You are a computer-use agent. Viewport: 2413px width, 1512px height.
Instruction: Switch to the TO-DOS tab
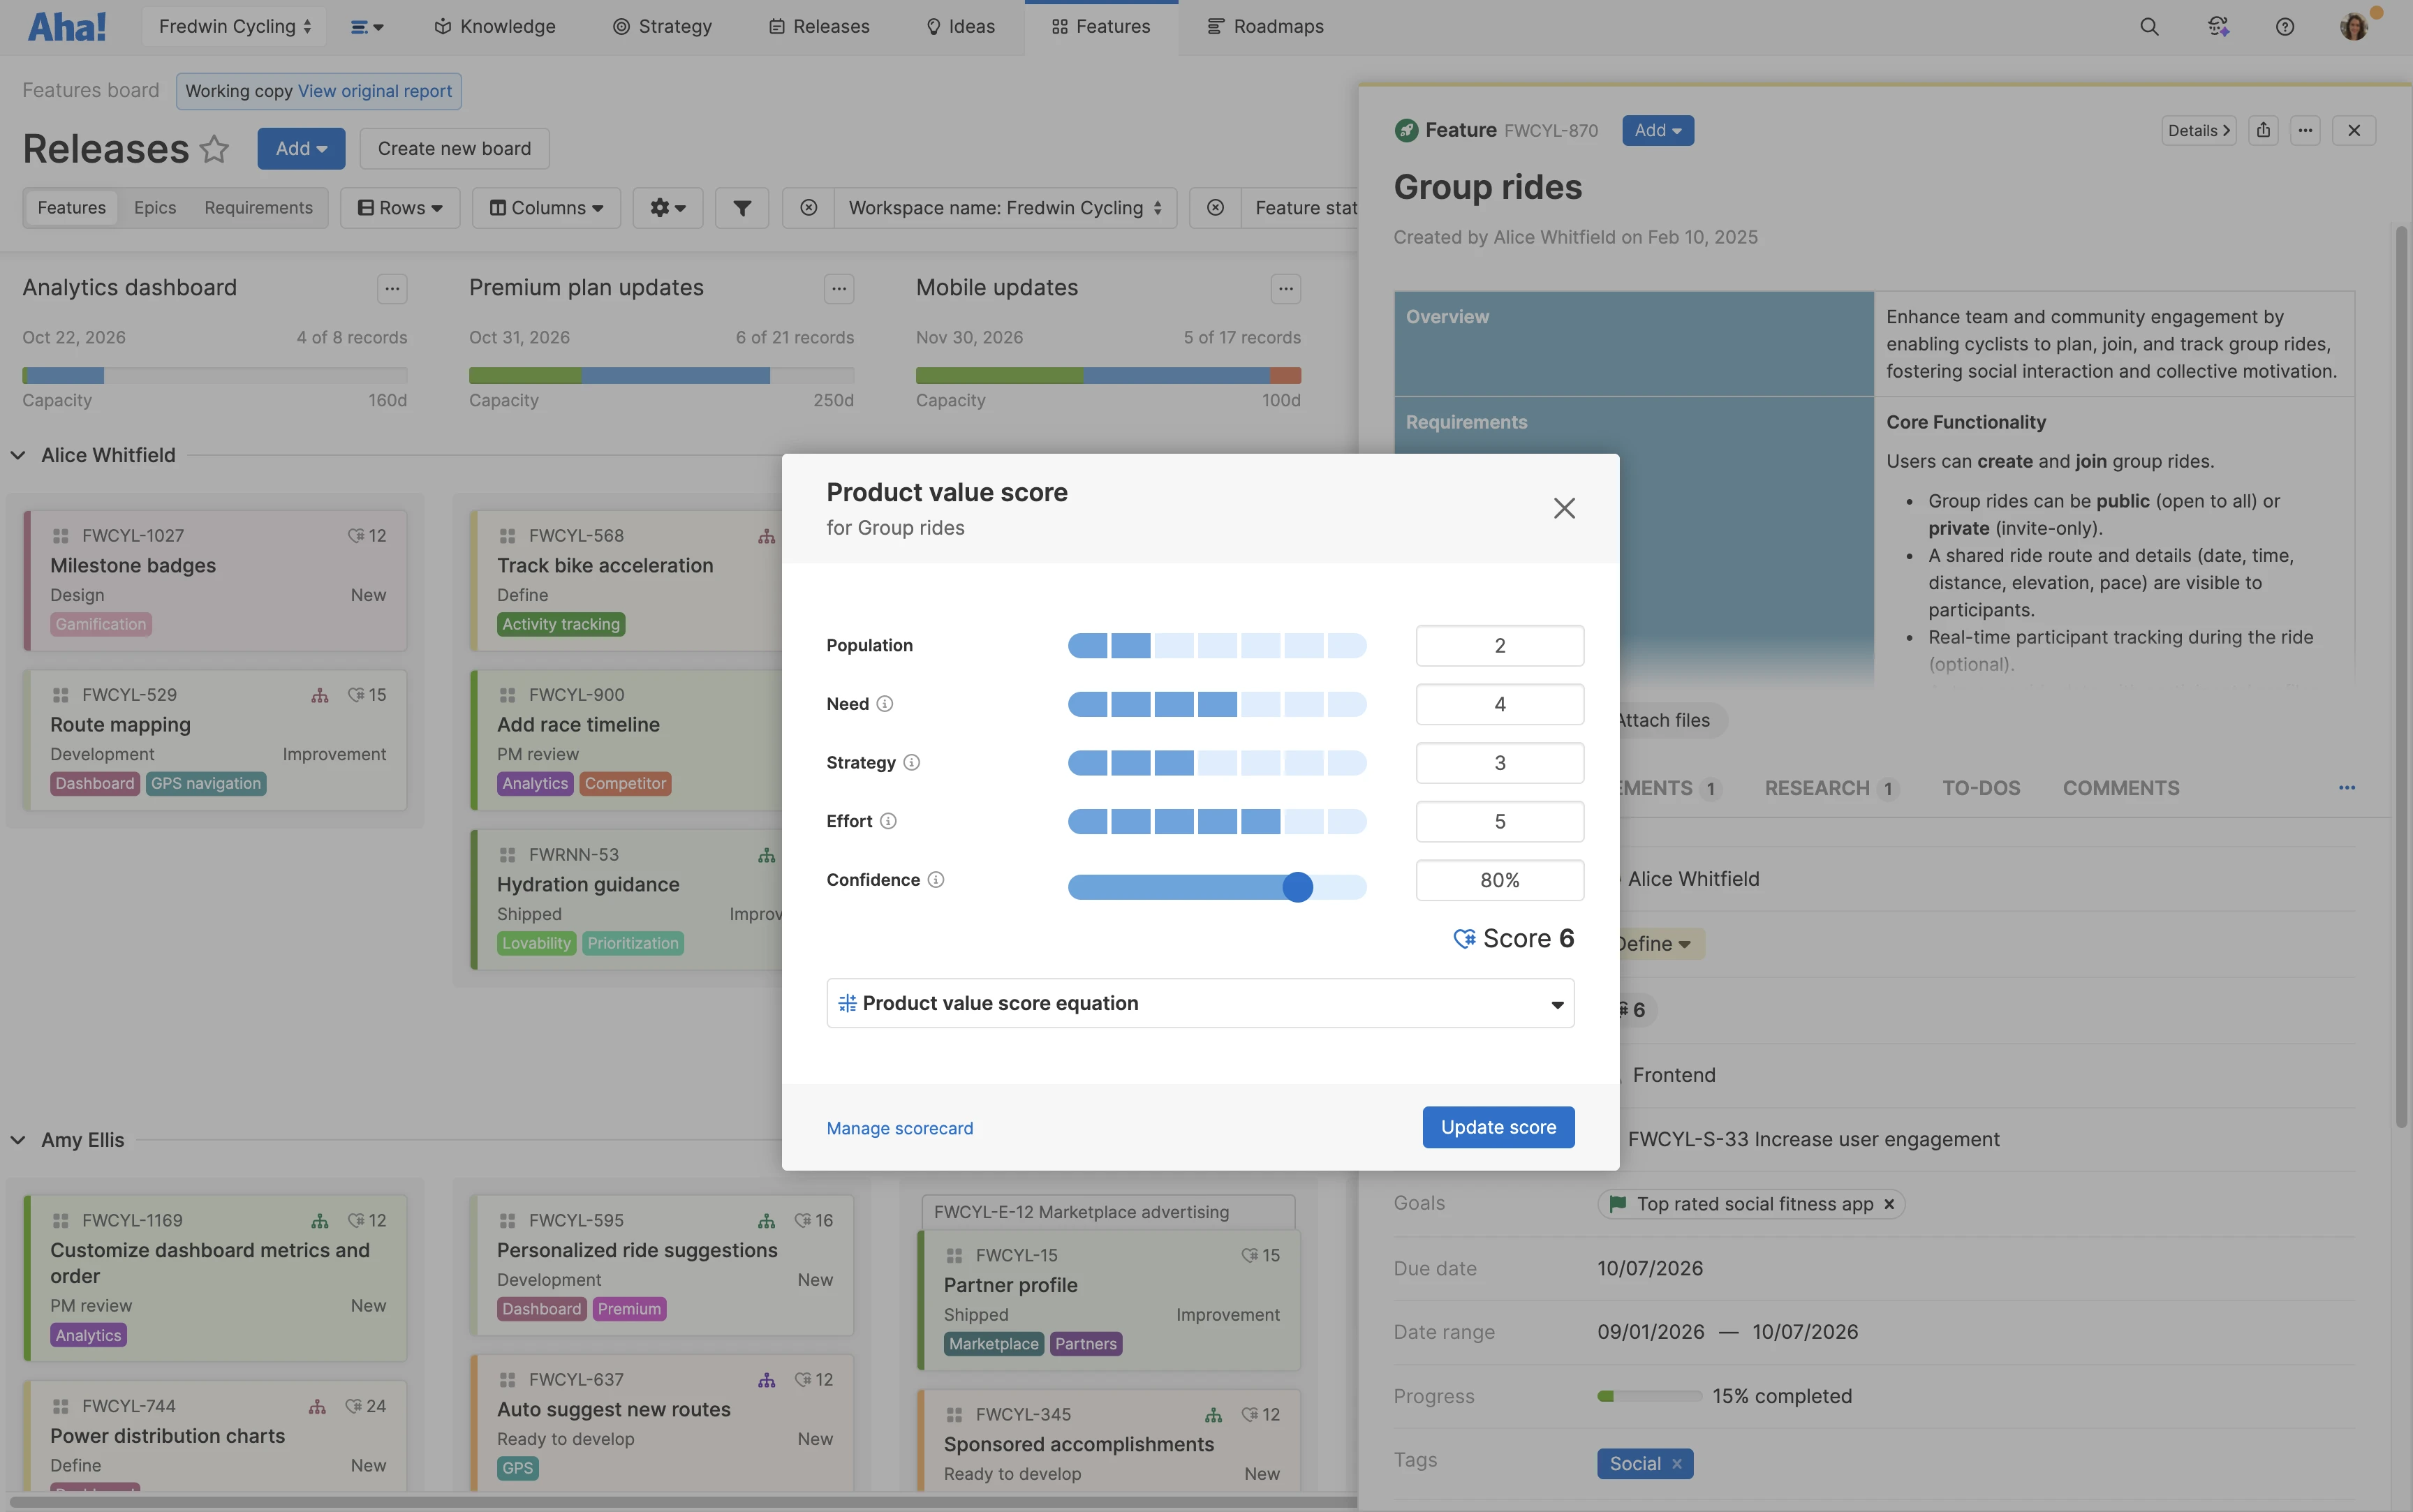tap(1981, 789)
